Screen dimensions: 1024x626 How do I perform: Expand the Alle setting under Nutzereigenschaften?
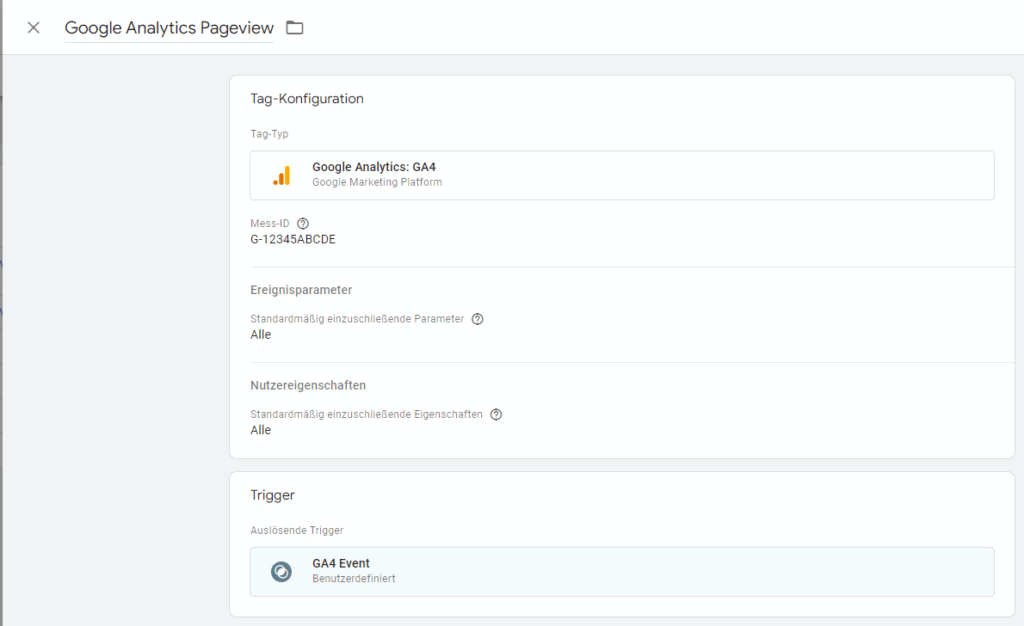click(260, 429)
